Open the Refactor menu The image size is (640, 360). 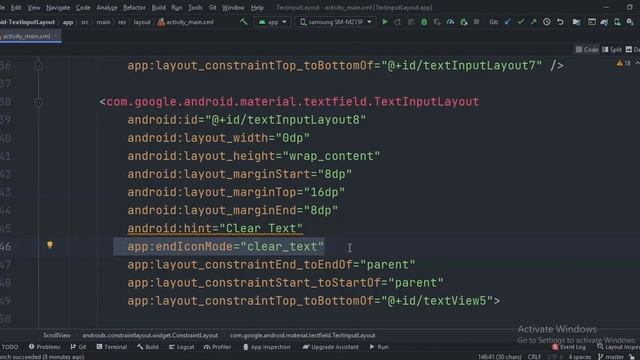click(134, 7)
